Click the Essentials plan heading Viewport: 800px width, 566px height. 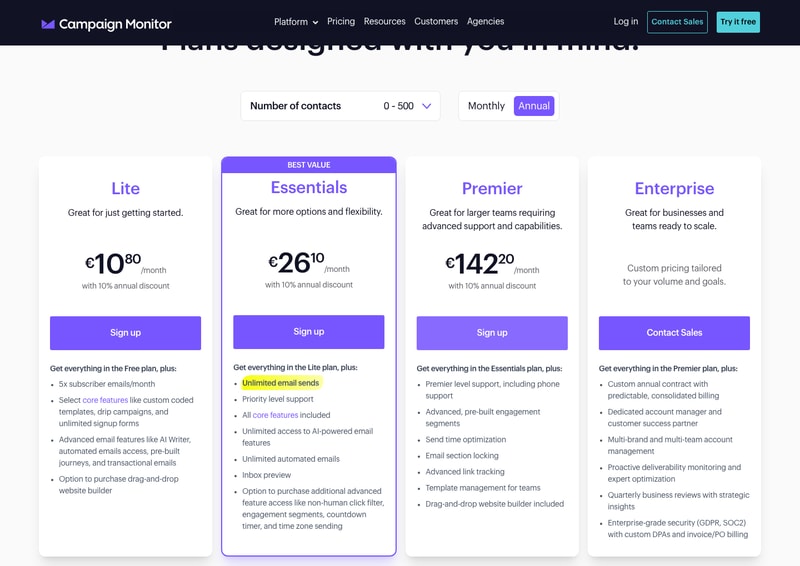coord(309,187)
